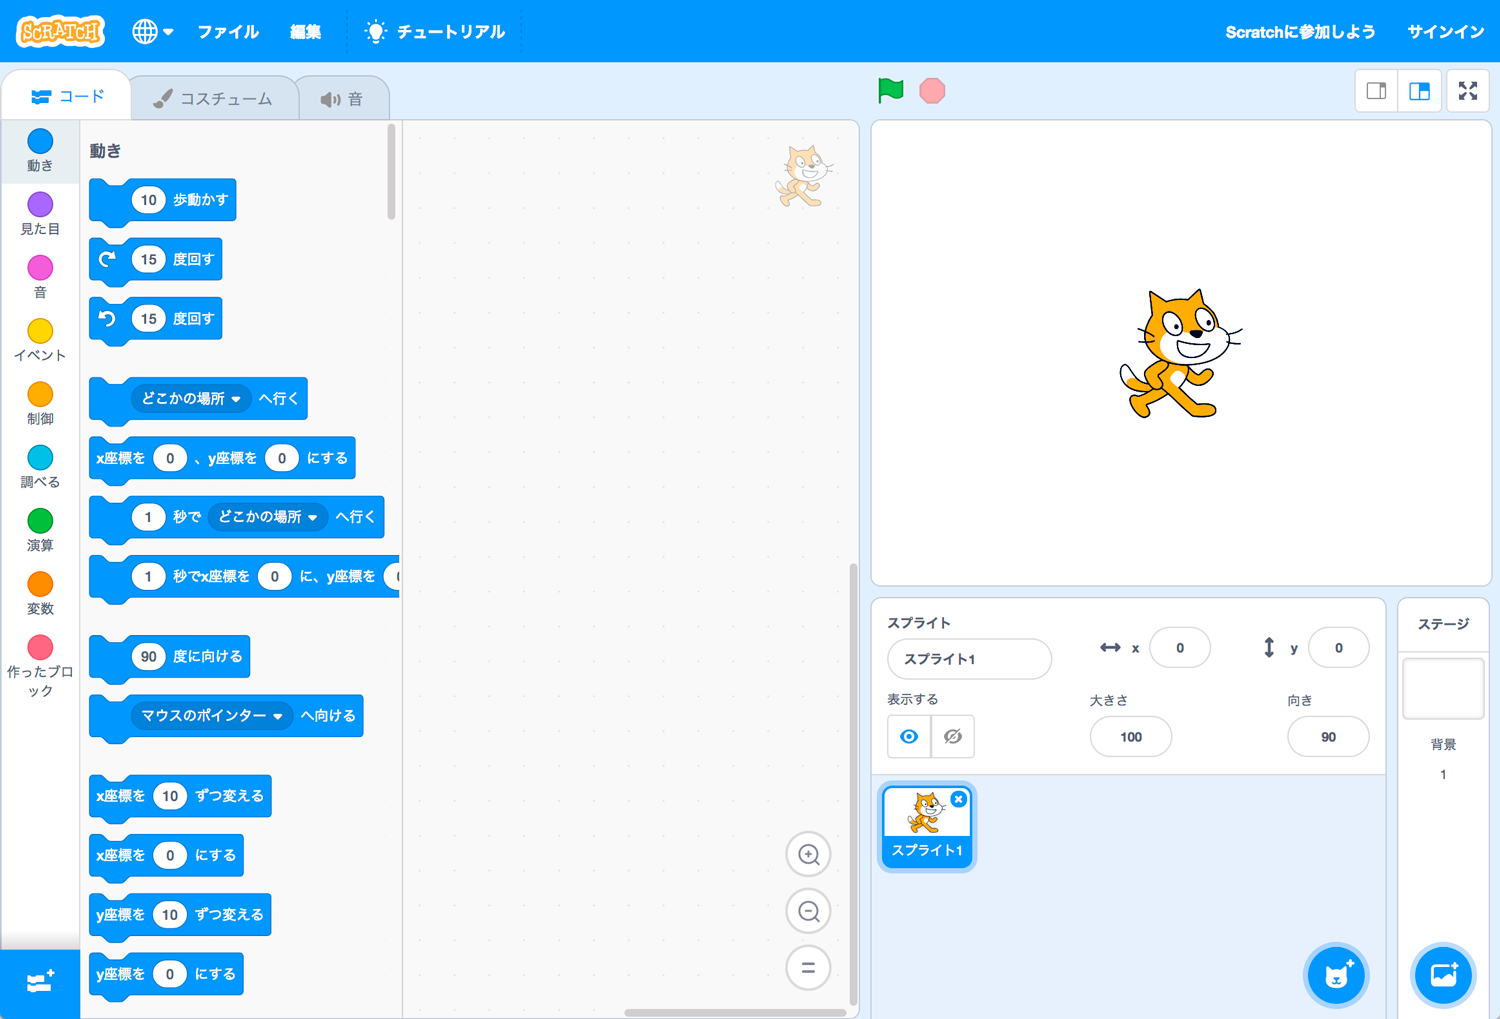
Task: Click the workspace vertical scrollbar
Action: pos(853,784)
